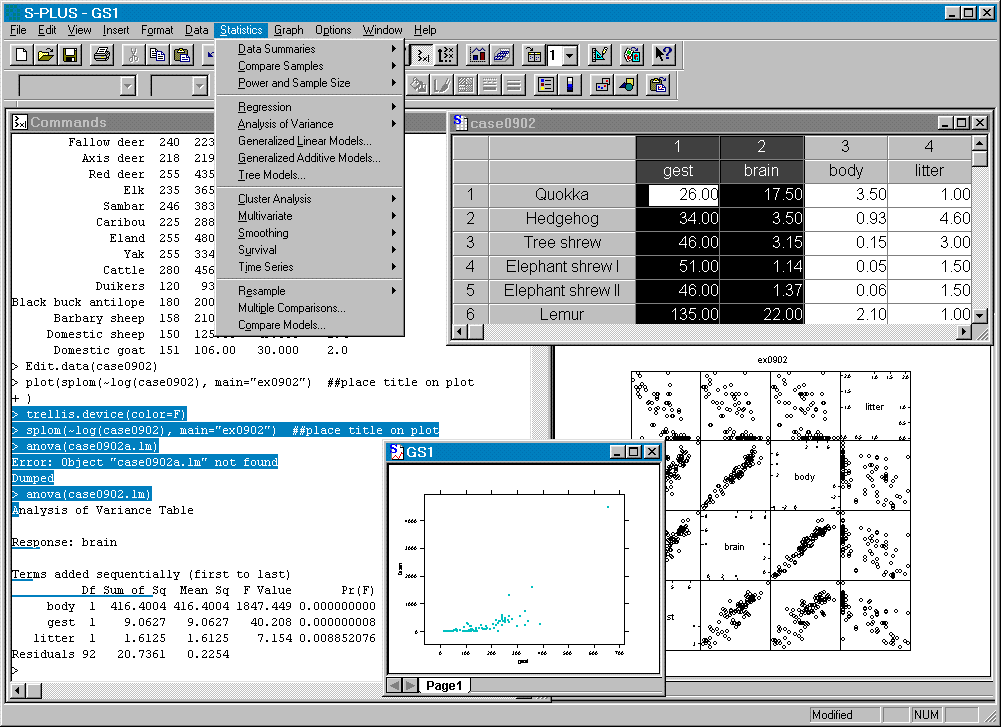1001x727 pixels.
Task: Click the Paste clipboard icon
Action: click(182, 55)
